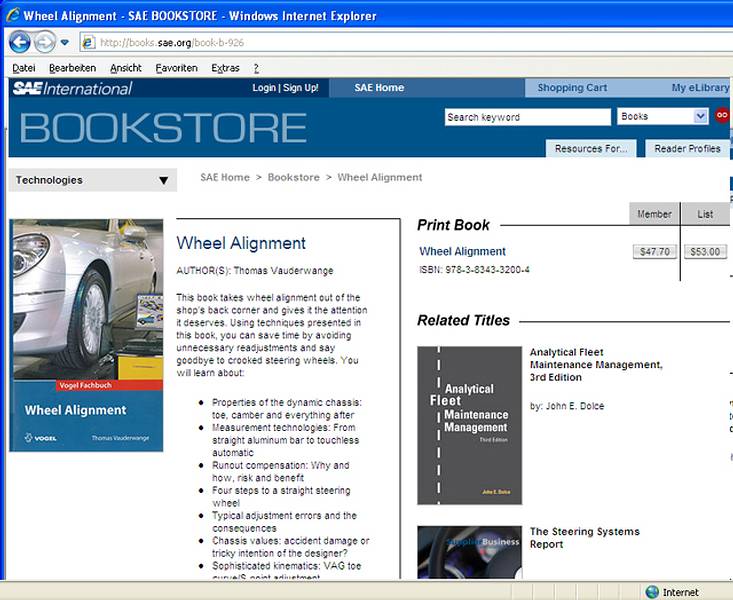Click the Resources For... button
733x600 pixels.
tap(591, 148)
